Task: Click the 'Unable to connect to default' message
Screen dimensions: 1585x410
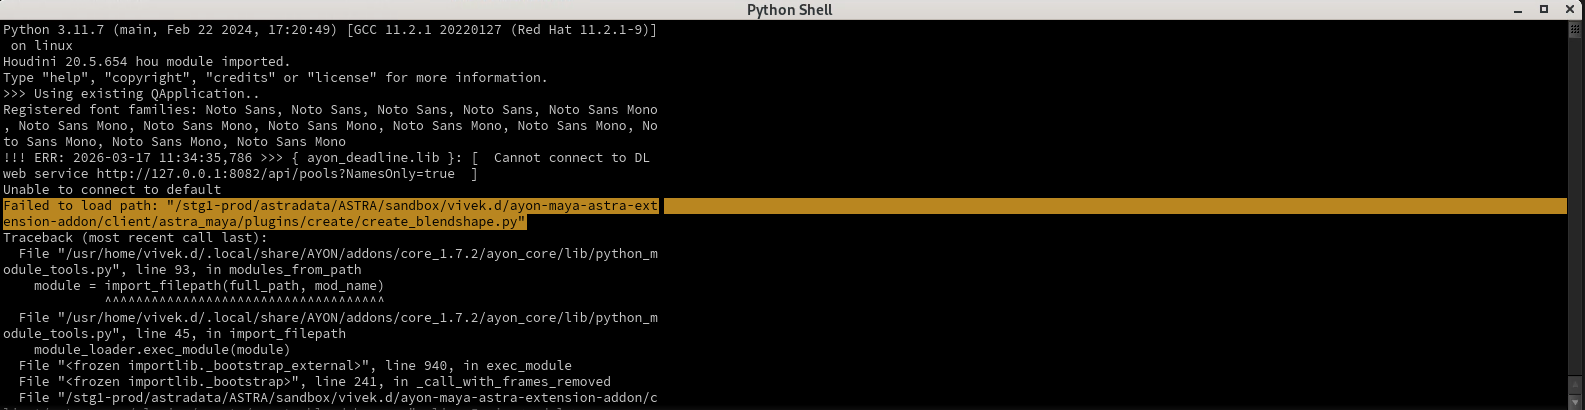Action: tap(112, 190)
